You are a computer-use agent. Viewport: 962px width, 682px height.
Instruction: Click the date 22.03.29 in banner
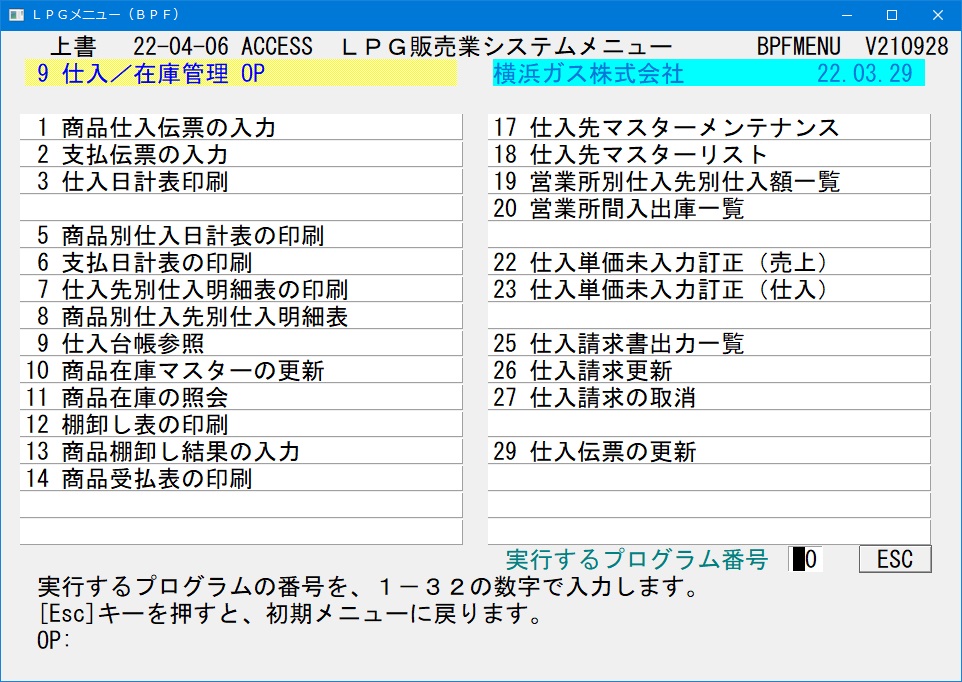[864, 73]
